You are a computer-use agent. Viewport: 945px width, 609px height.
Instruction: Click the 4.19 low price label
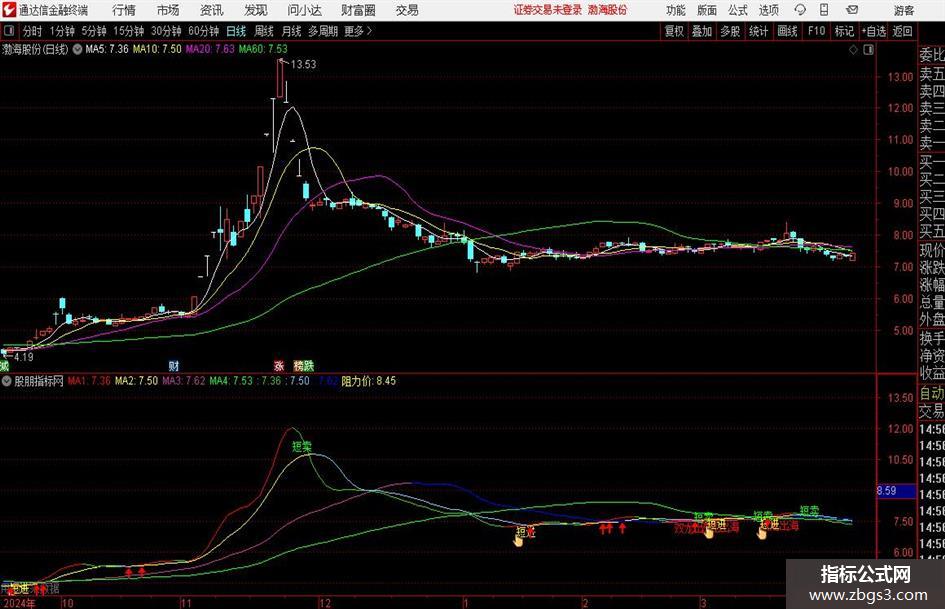pos(23,357)
